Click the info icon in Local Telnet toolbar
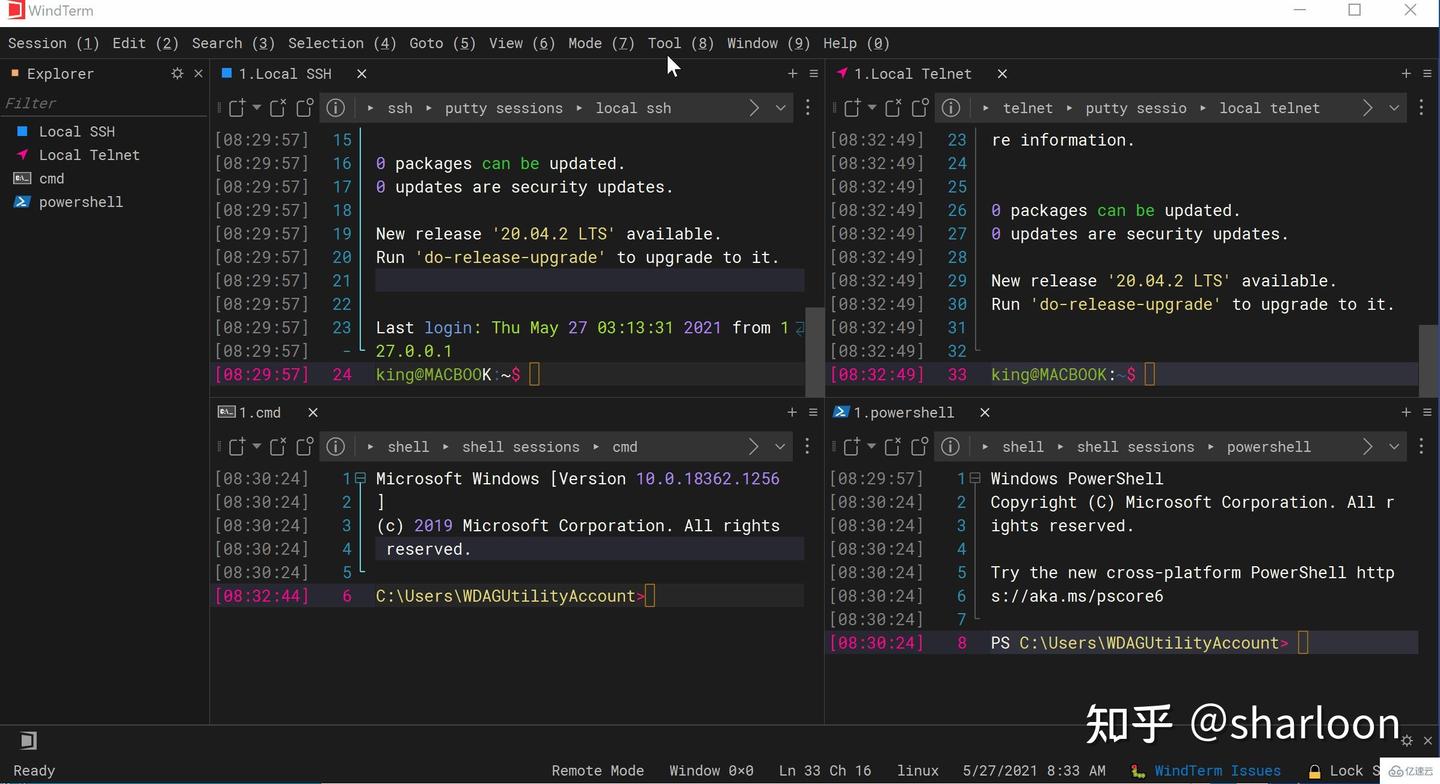 (x=951, y=108)
